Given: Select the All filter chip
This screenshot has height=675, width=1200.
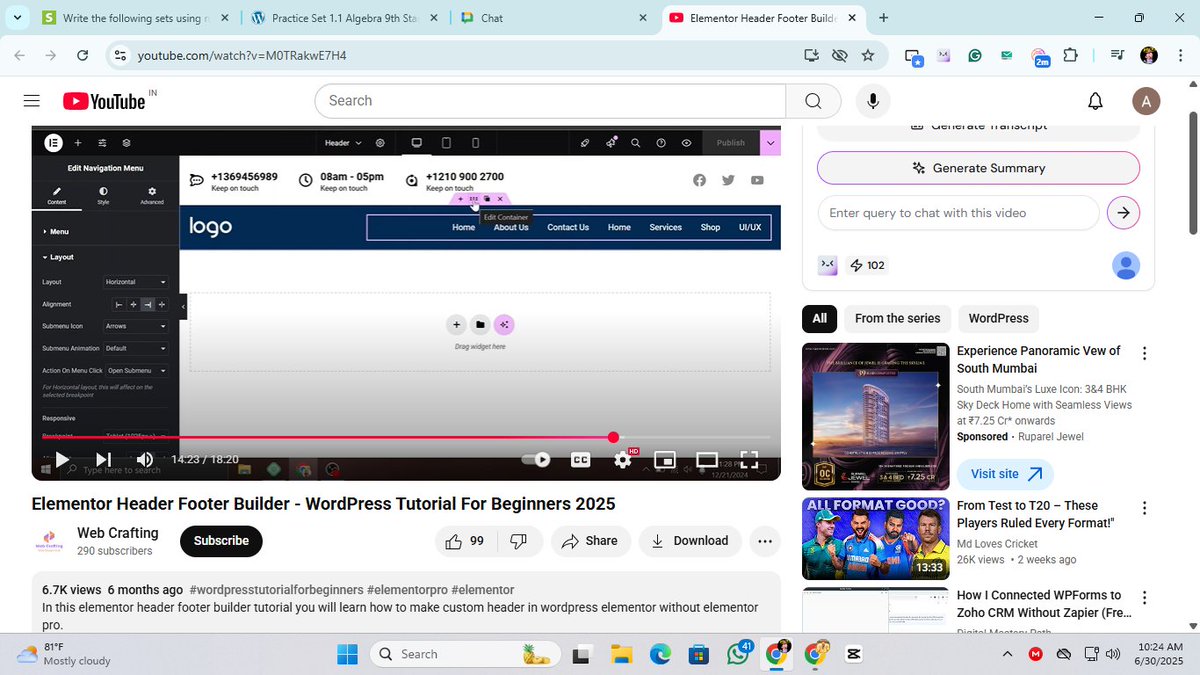Looking at the screenshot, I should [819, 319].
